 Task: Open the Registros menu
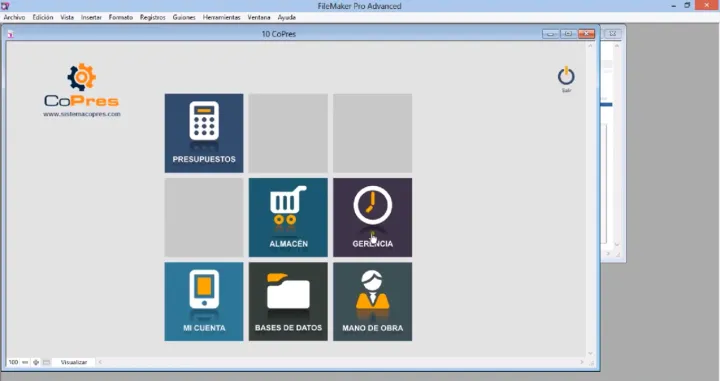point(152,17)
